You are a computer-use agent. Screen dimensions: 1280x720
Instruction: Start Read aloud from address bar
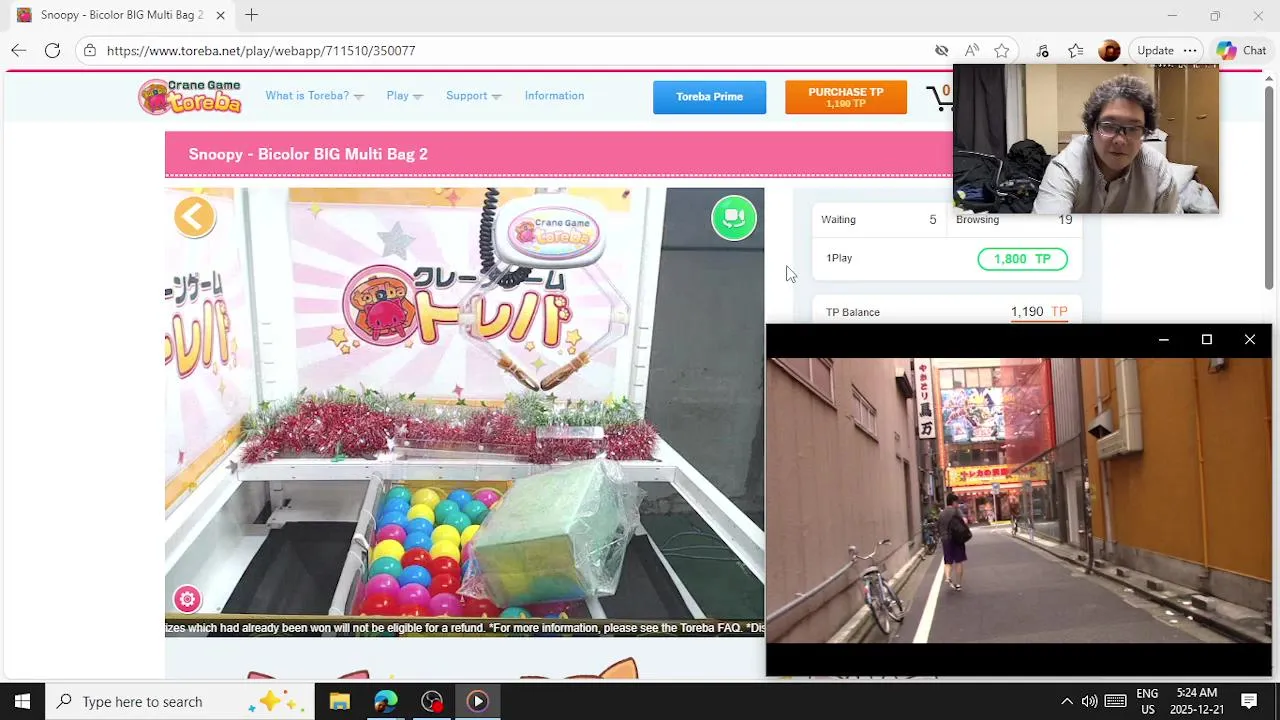(971, 50)
